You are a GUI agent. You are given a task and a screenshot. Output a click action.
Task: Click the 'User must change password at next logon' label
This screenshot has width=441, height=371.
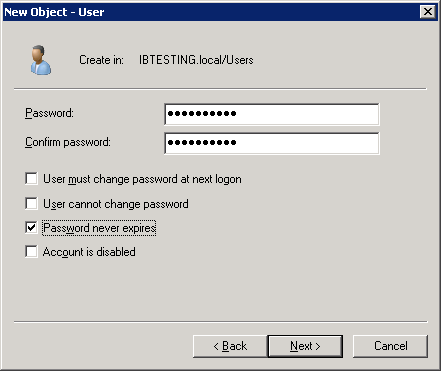(142, 179)
